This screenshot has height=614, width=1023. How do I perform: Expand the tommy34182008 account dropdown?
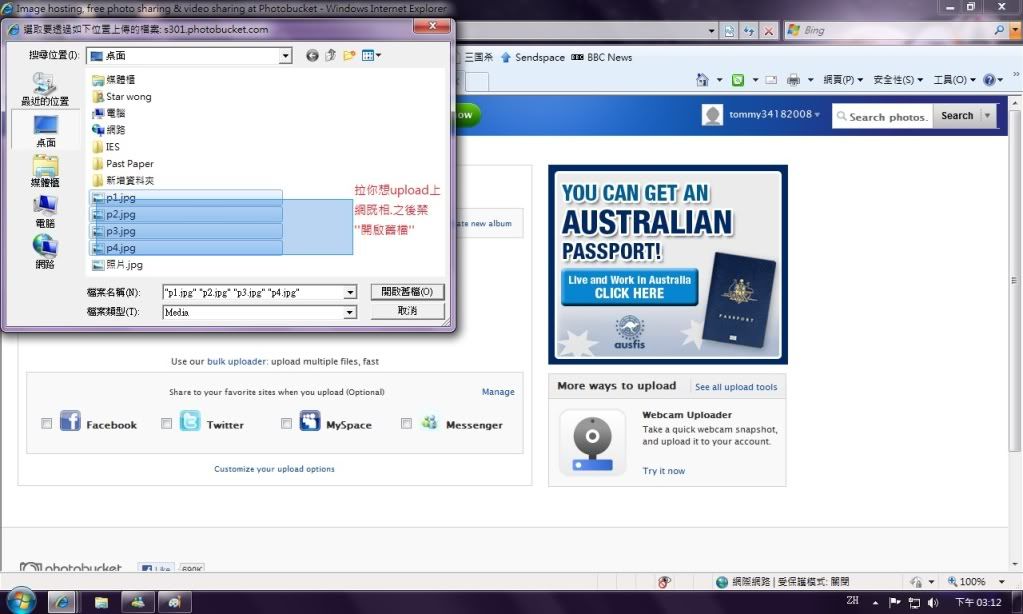click(817, 115)
